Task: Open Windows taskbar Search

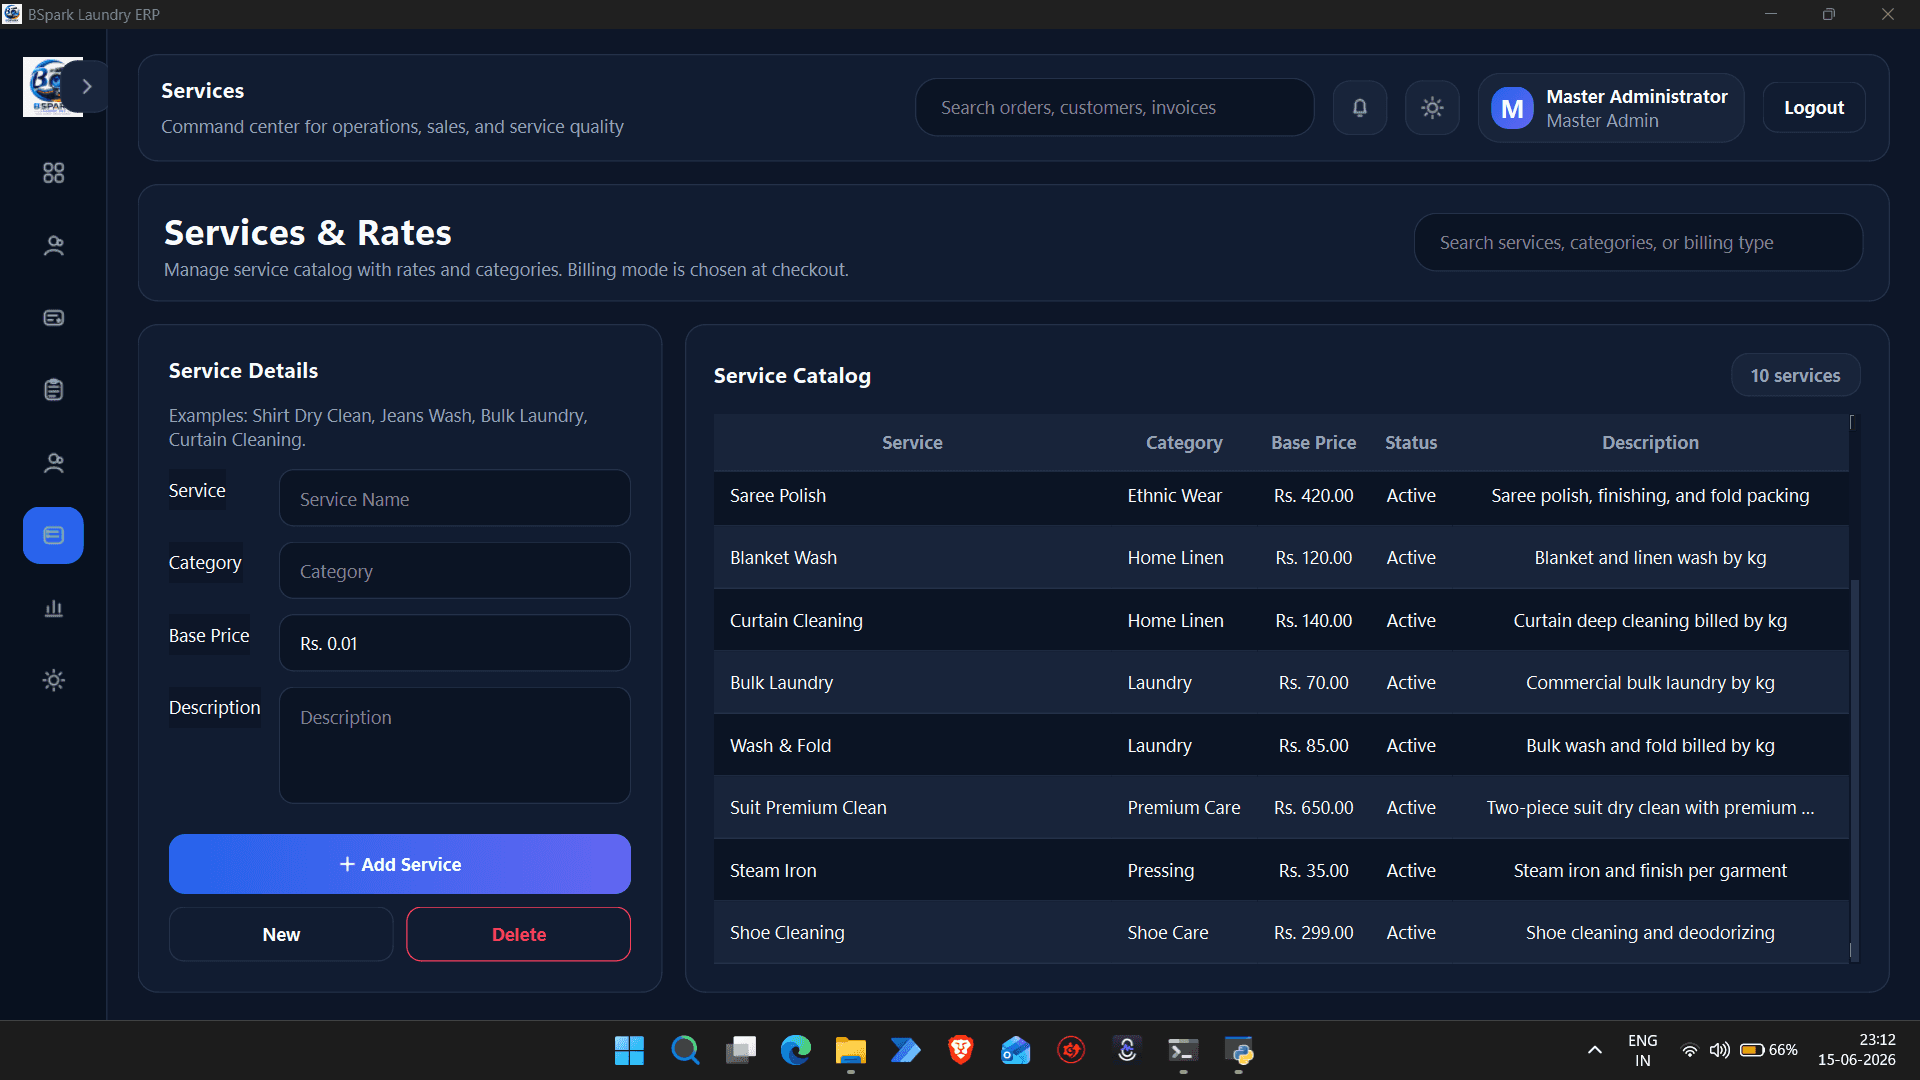Action: 685,1050
